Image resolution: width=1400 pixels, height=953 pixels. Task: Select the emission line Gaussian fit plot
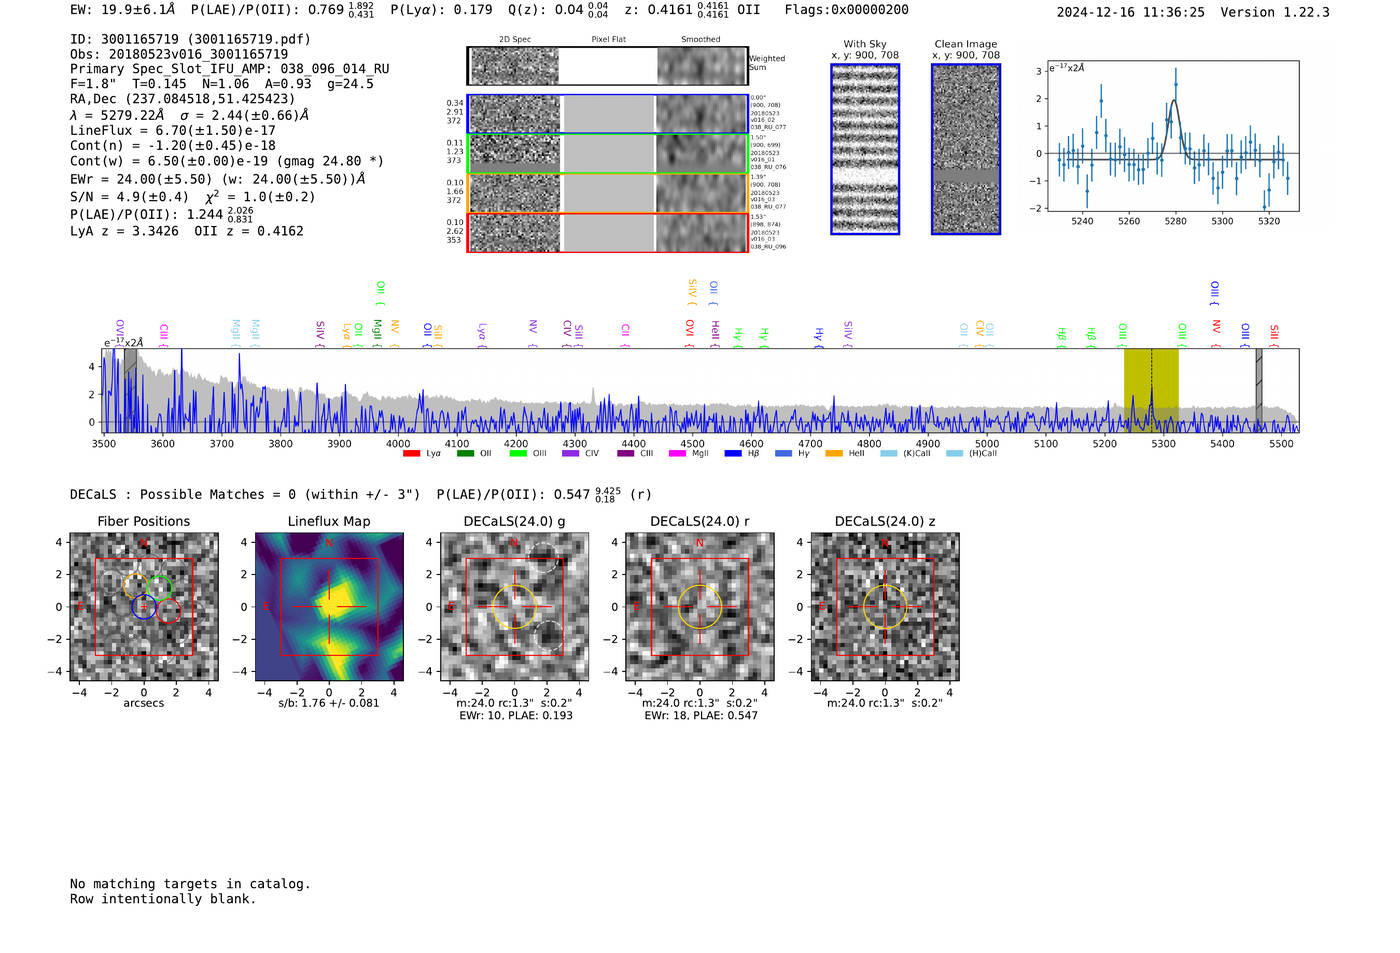1173,136
